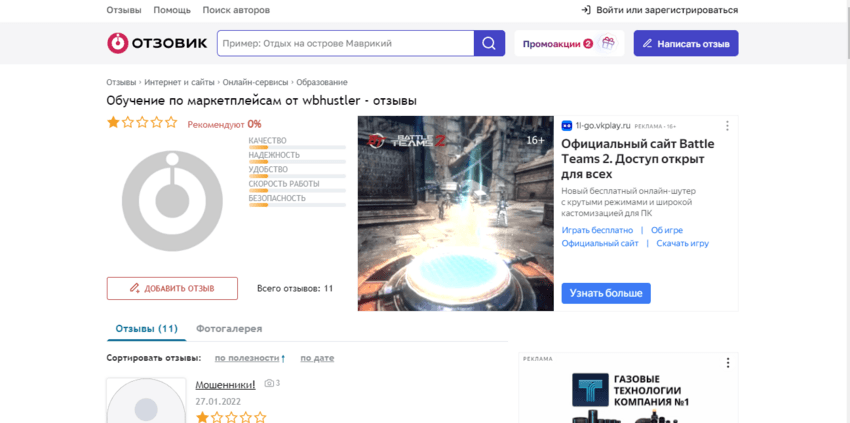The width and height of the screenshot is (850, 423).
Task: Click Войти или зарегистрироваться
Action: point(667,10)
